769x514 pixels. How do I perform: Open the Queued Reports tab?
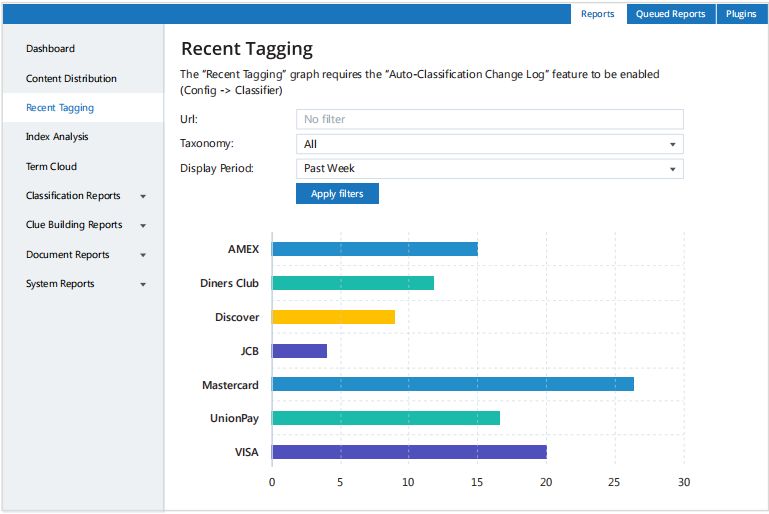[670, 14]
